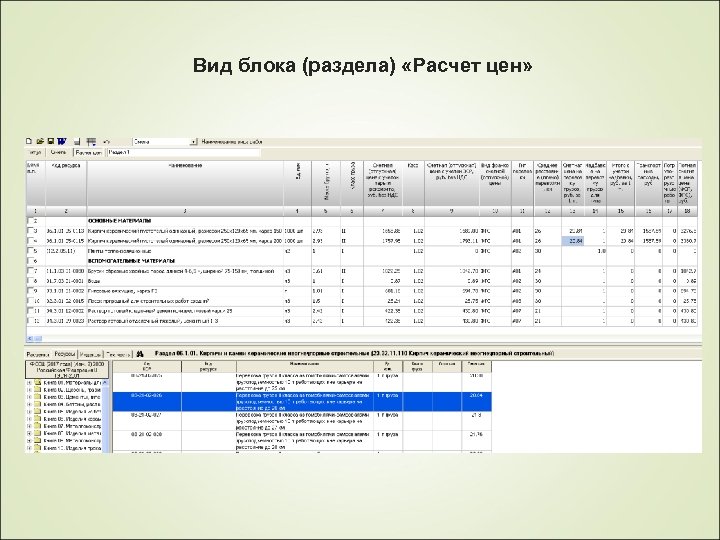Image resolution: width=720 pixels, height=540 pixels.
Task: Click the New document toolbar icon
Action: pos(29,141)
